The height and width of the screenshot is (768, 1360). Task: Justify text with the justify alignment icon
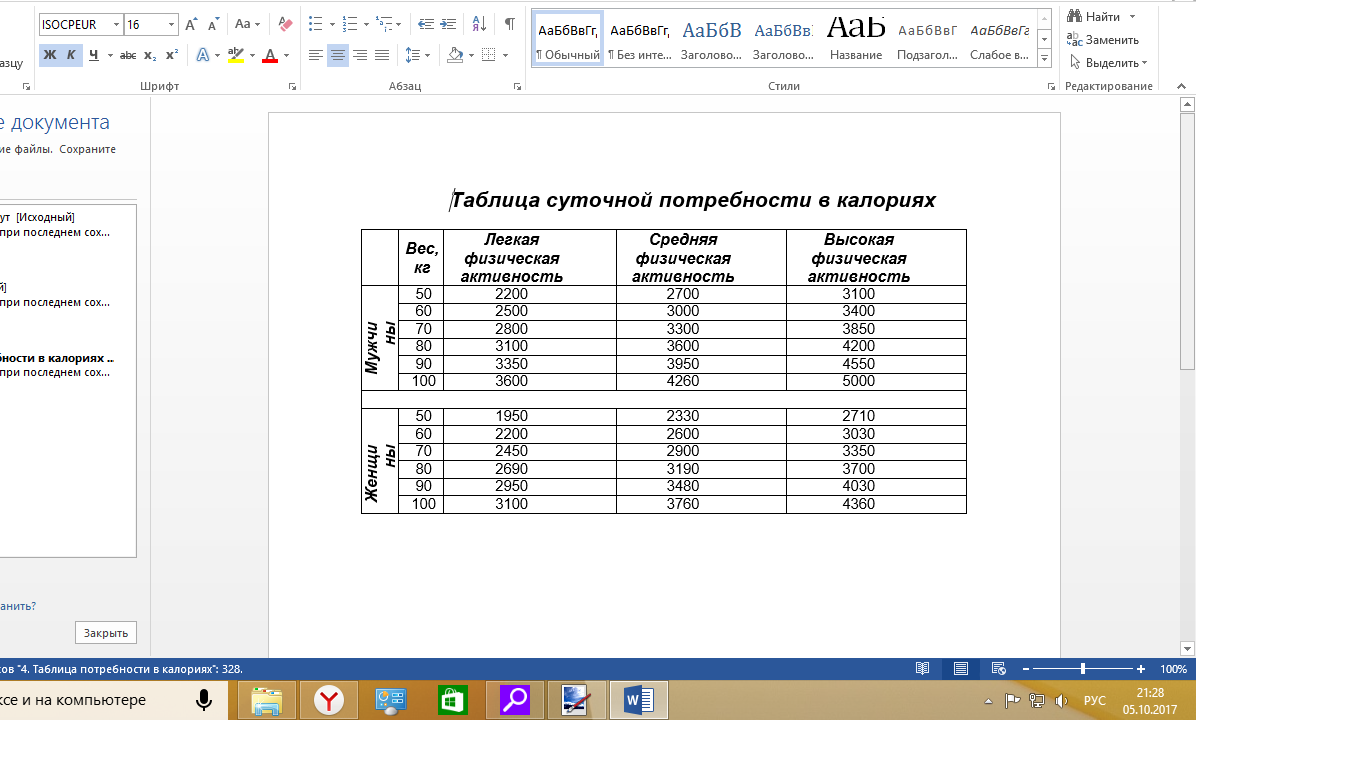pos(382,55)
